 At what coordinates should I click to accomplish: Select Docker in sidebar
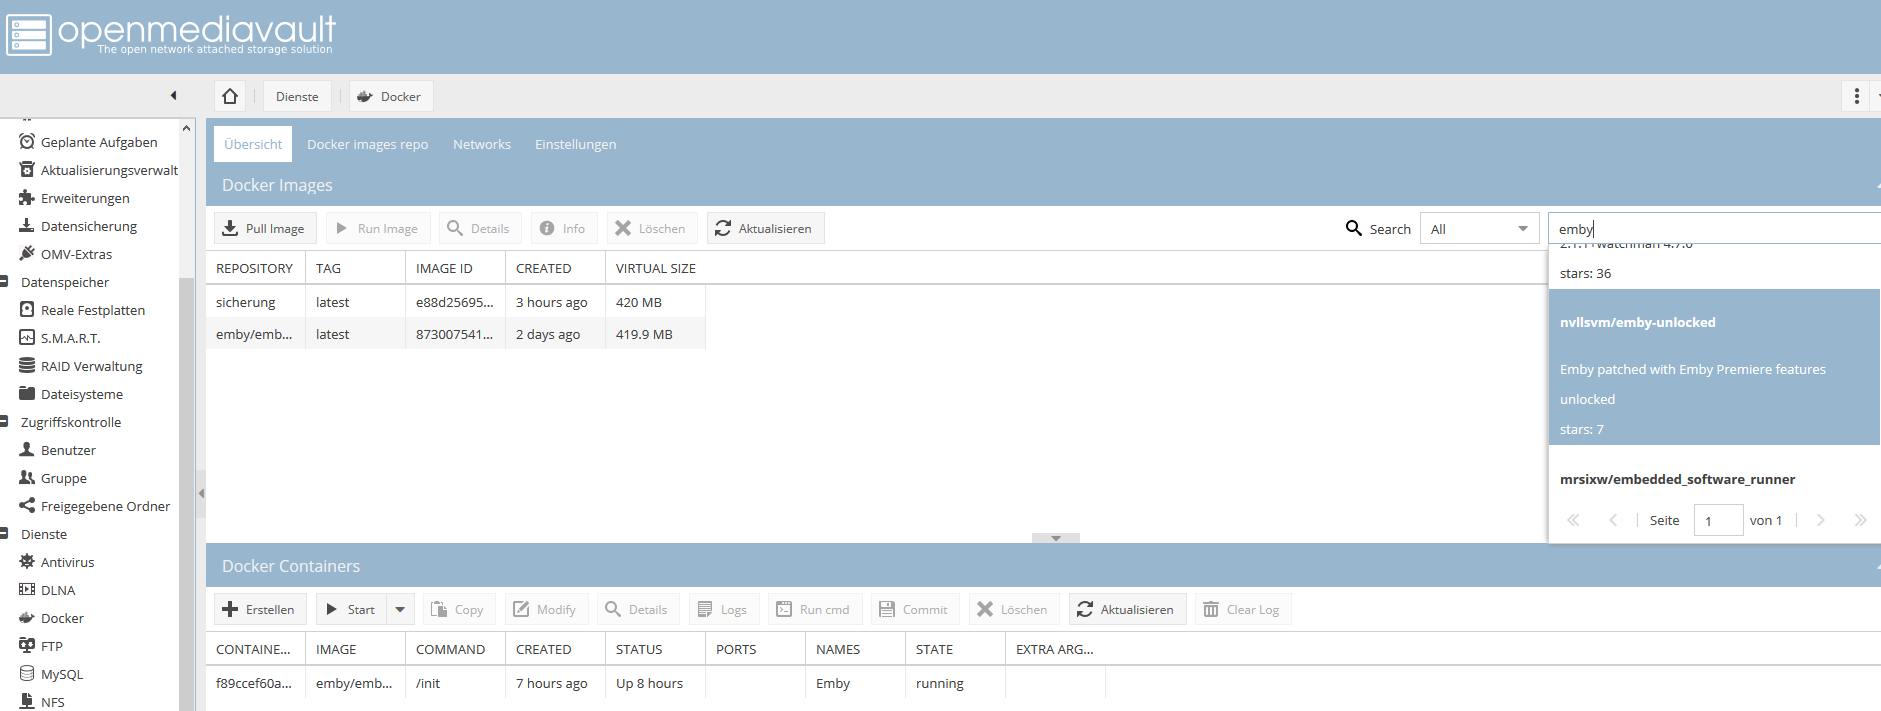pyautogui.click(x=51, y=618)
